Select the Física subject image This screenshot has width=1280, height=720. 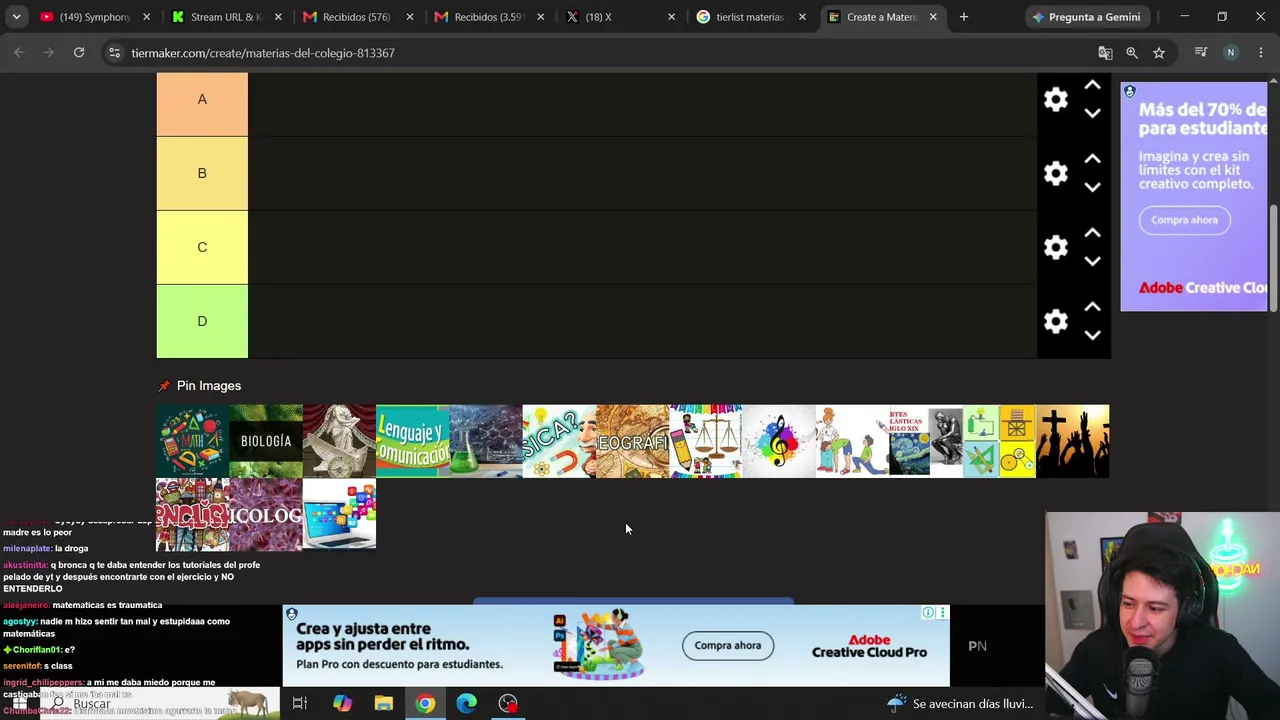pyautogui.click(x=559, y=441)
